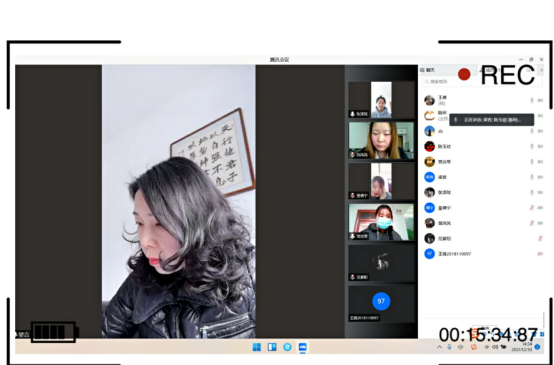Screen dimensions: 554x365
Task: Switch to the chat tab in side panel
Action: tap(428, 70)
